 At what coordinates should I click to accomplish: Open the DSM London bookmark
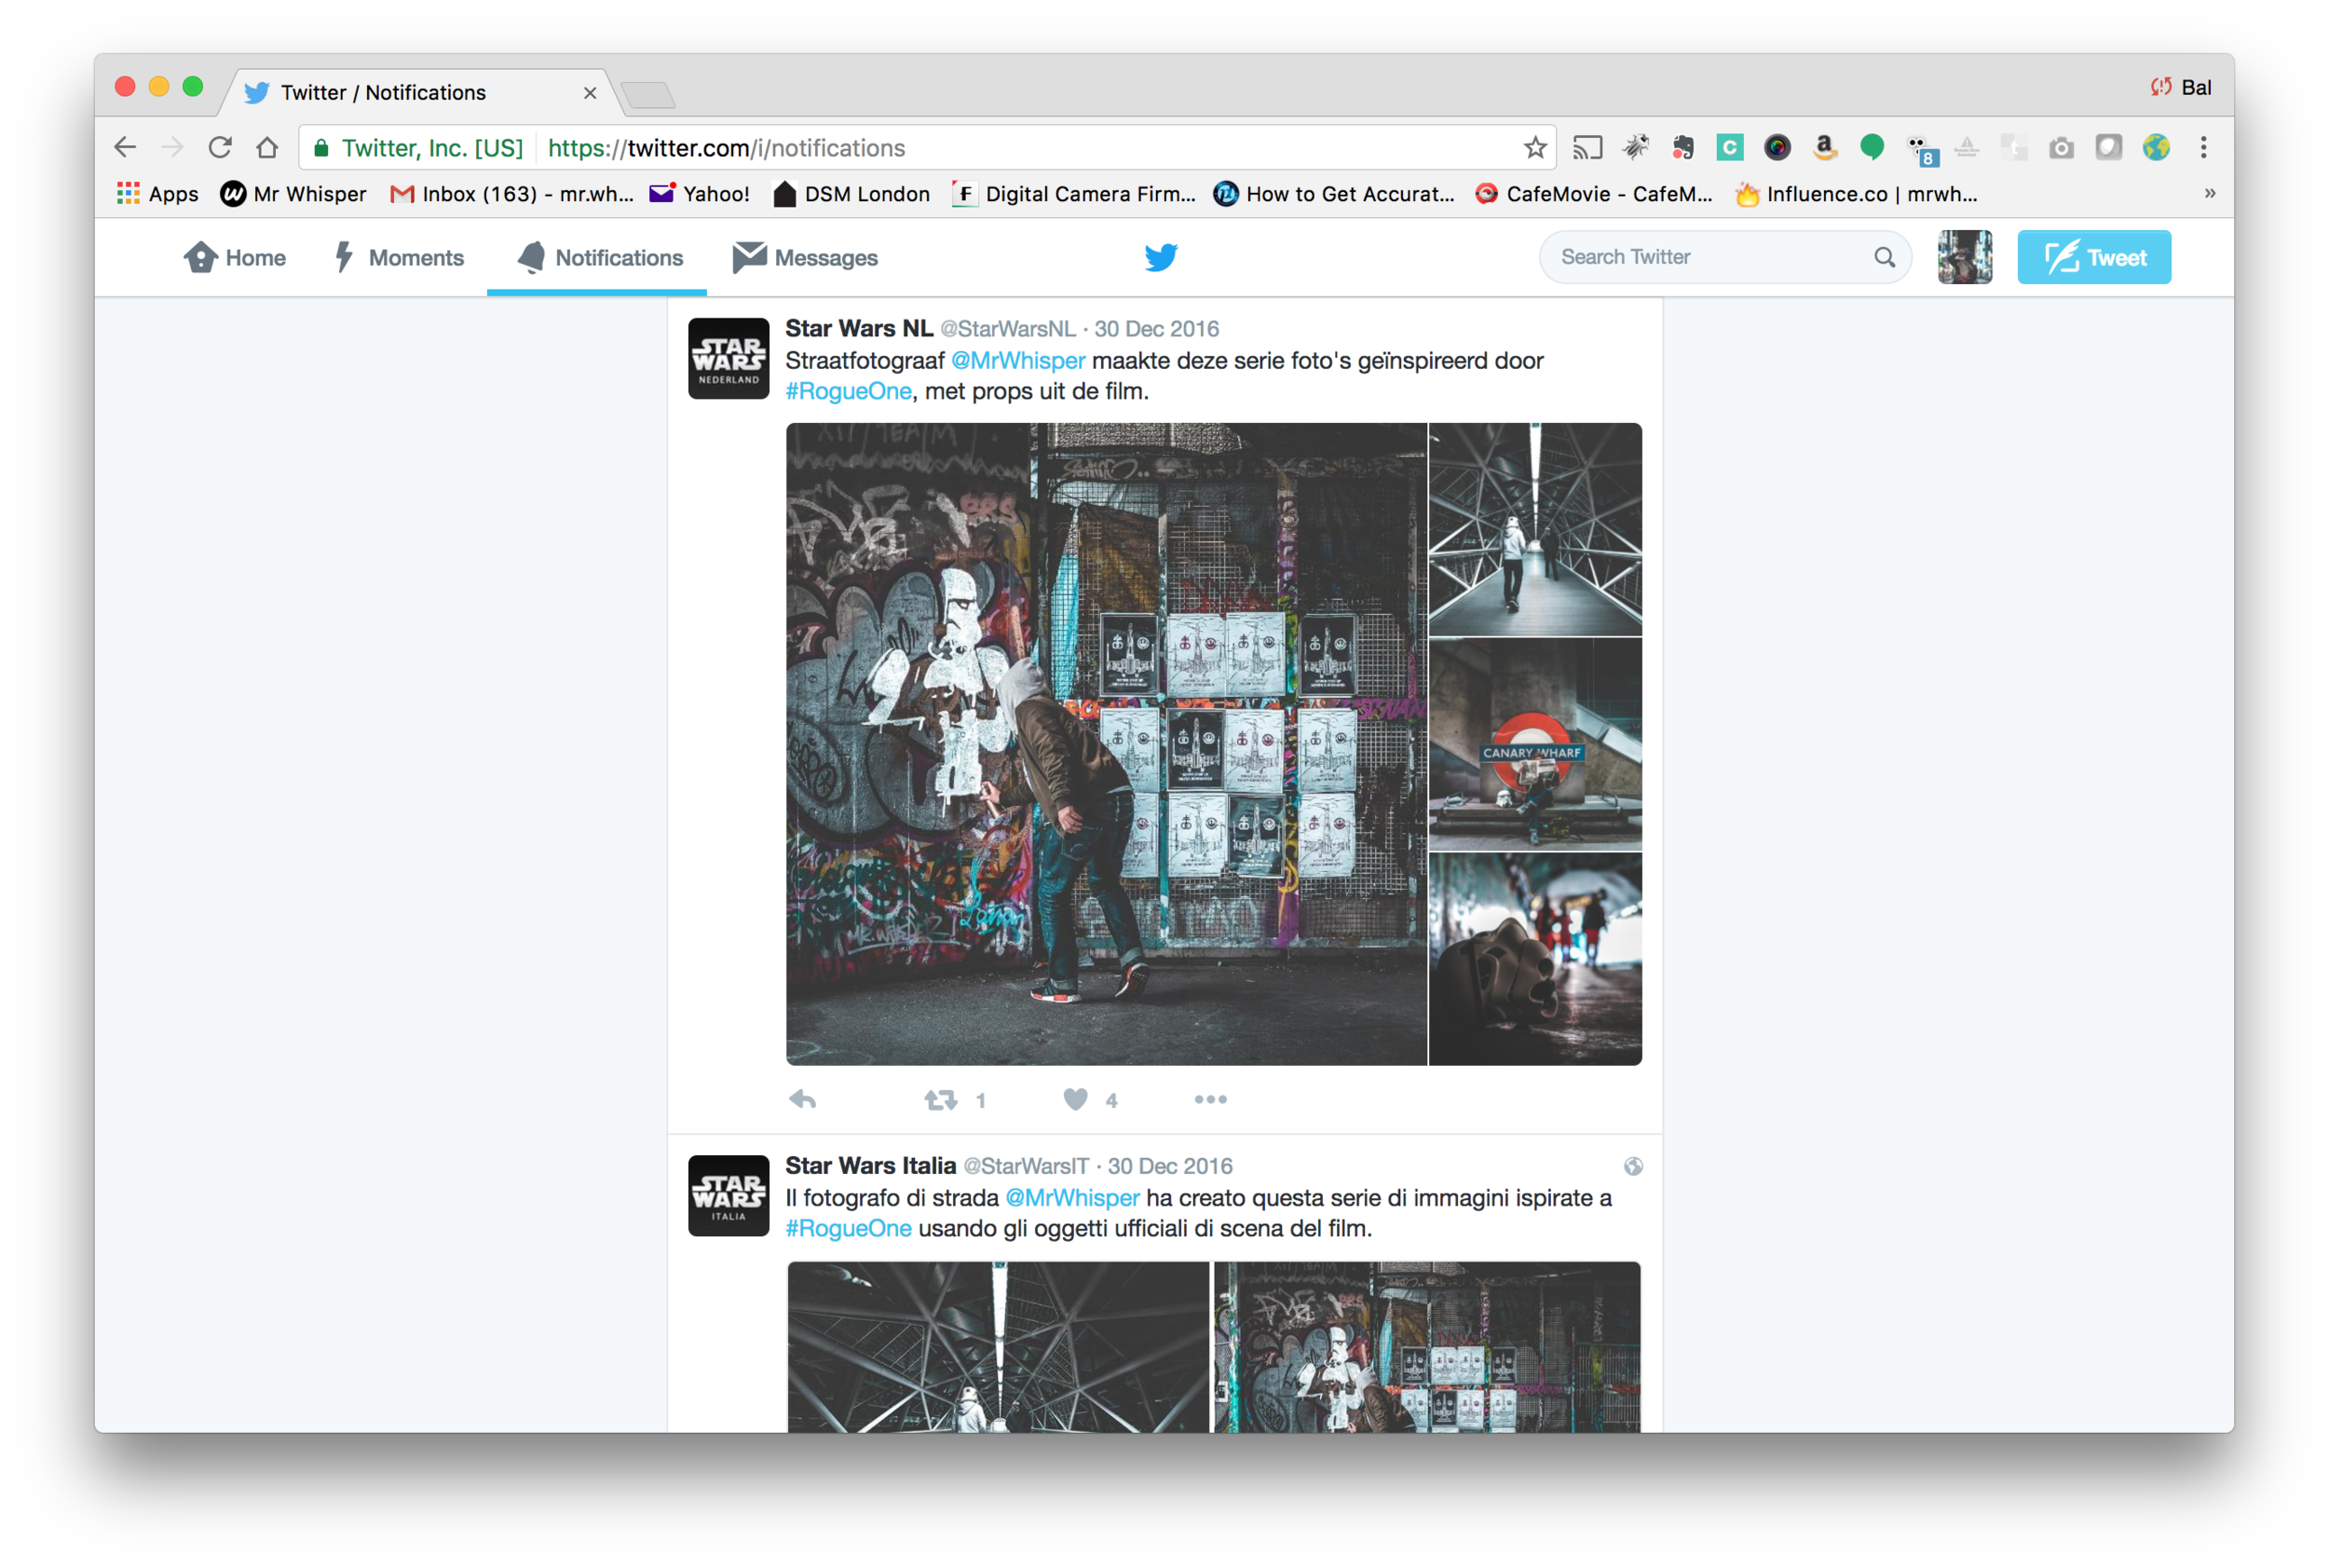pyautogui.click(x=852, y=194)
